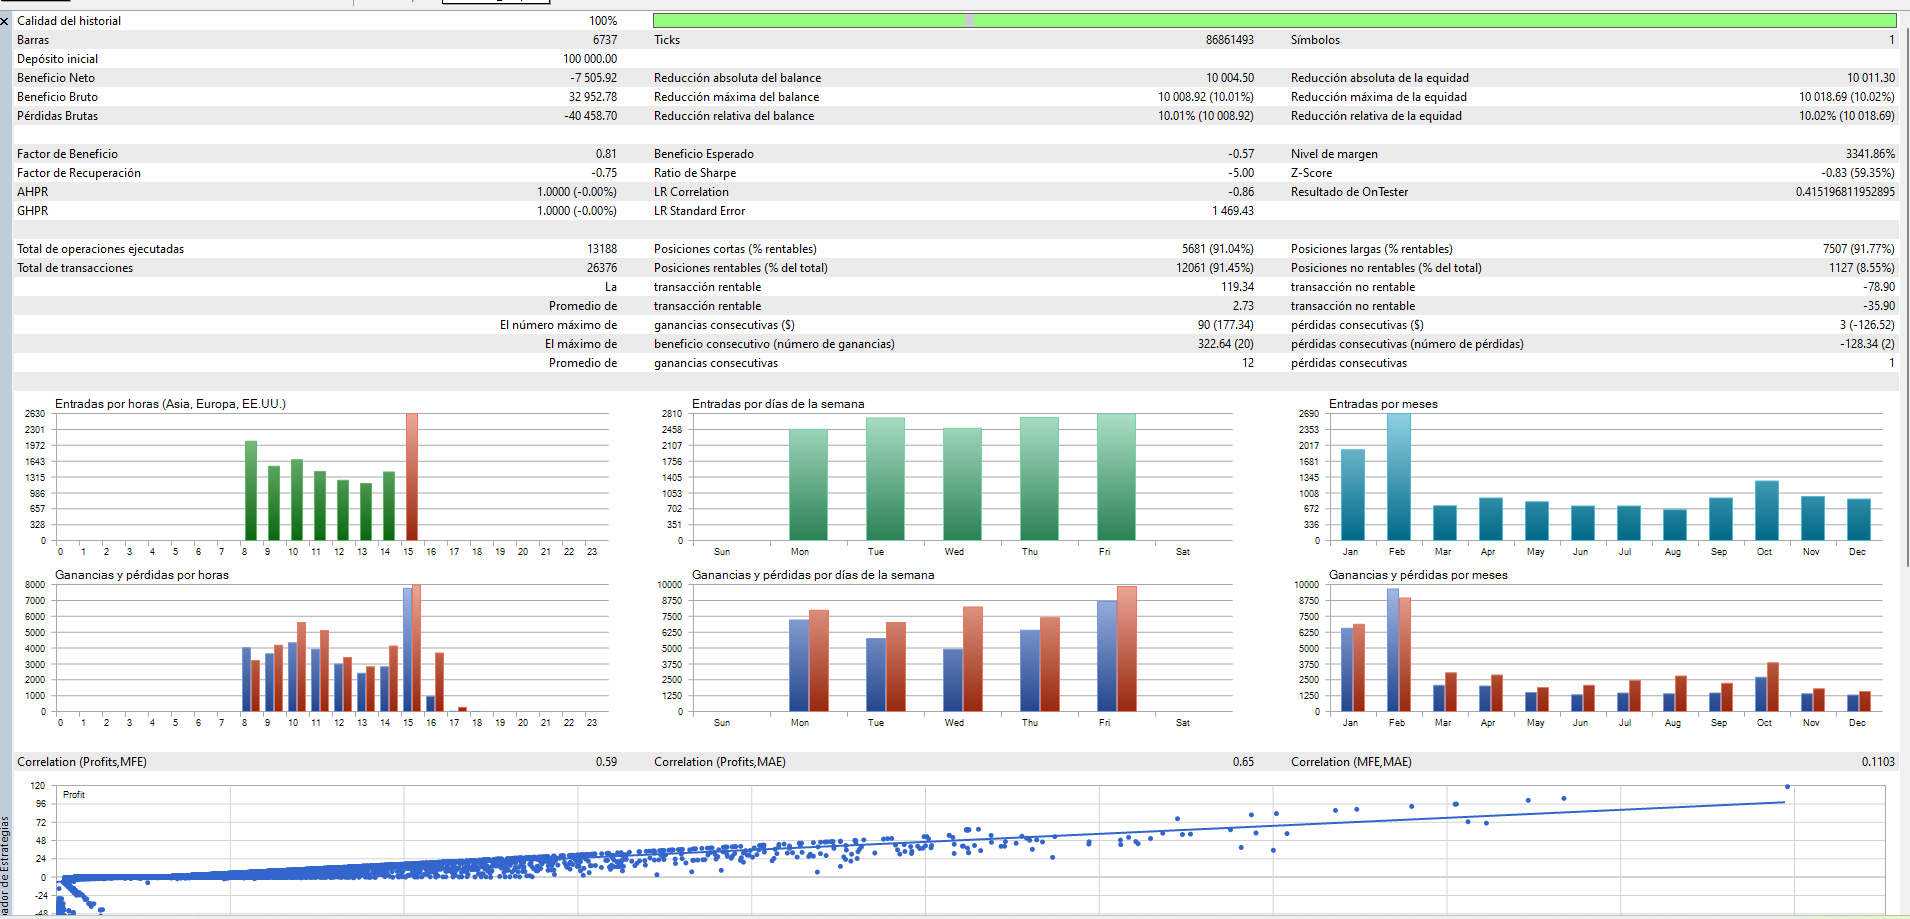Click the green history quality progress bar

pos(1273,20)
